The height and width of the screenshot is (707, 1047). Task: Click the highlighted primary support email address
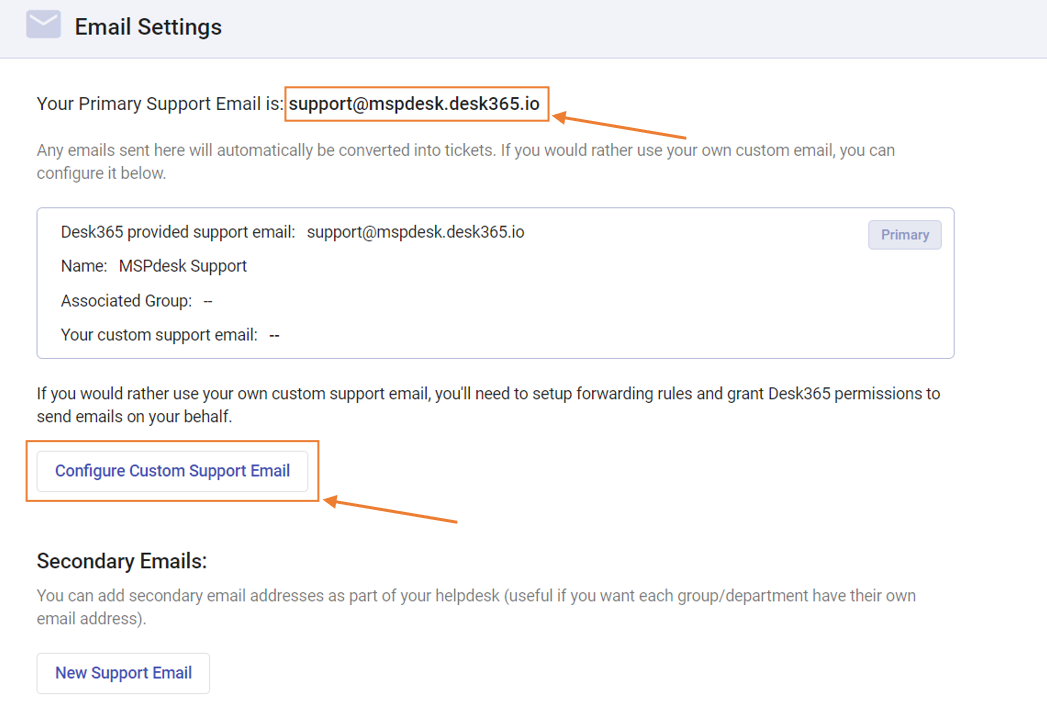coord(416,103)
